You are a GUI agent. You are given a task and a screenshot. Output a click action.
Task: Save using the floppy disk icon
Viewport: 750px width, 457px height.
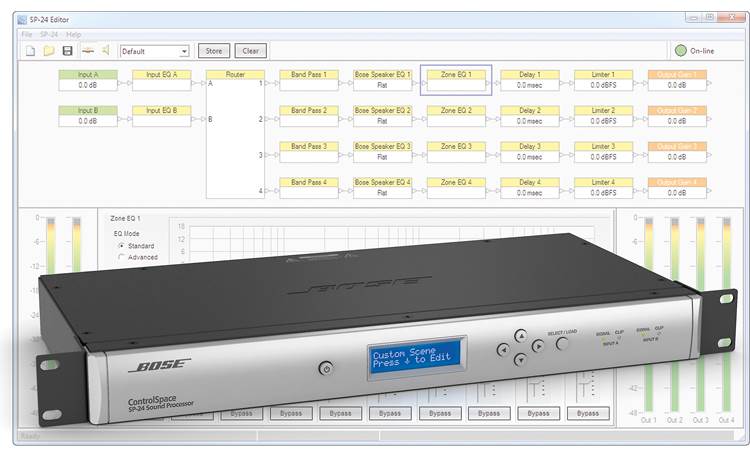[x=67, y=51]
